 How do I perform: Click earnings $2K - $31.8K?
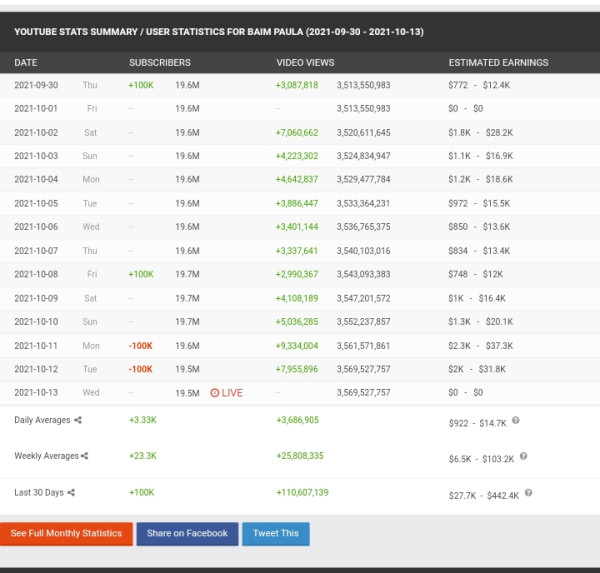point(477,369)
